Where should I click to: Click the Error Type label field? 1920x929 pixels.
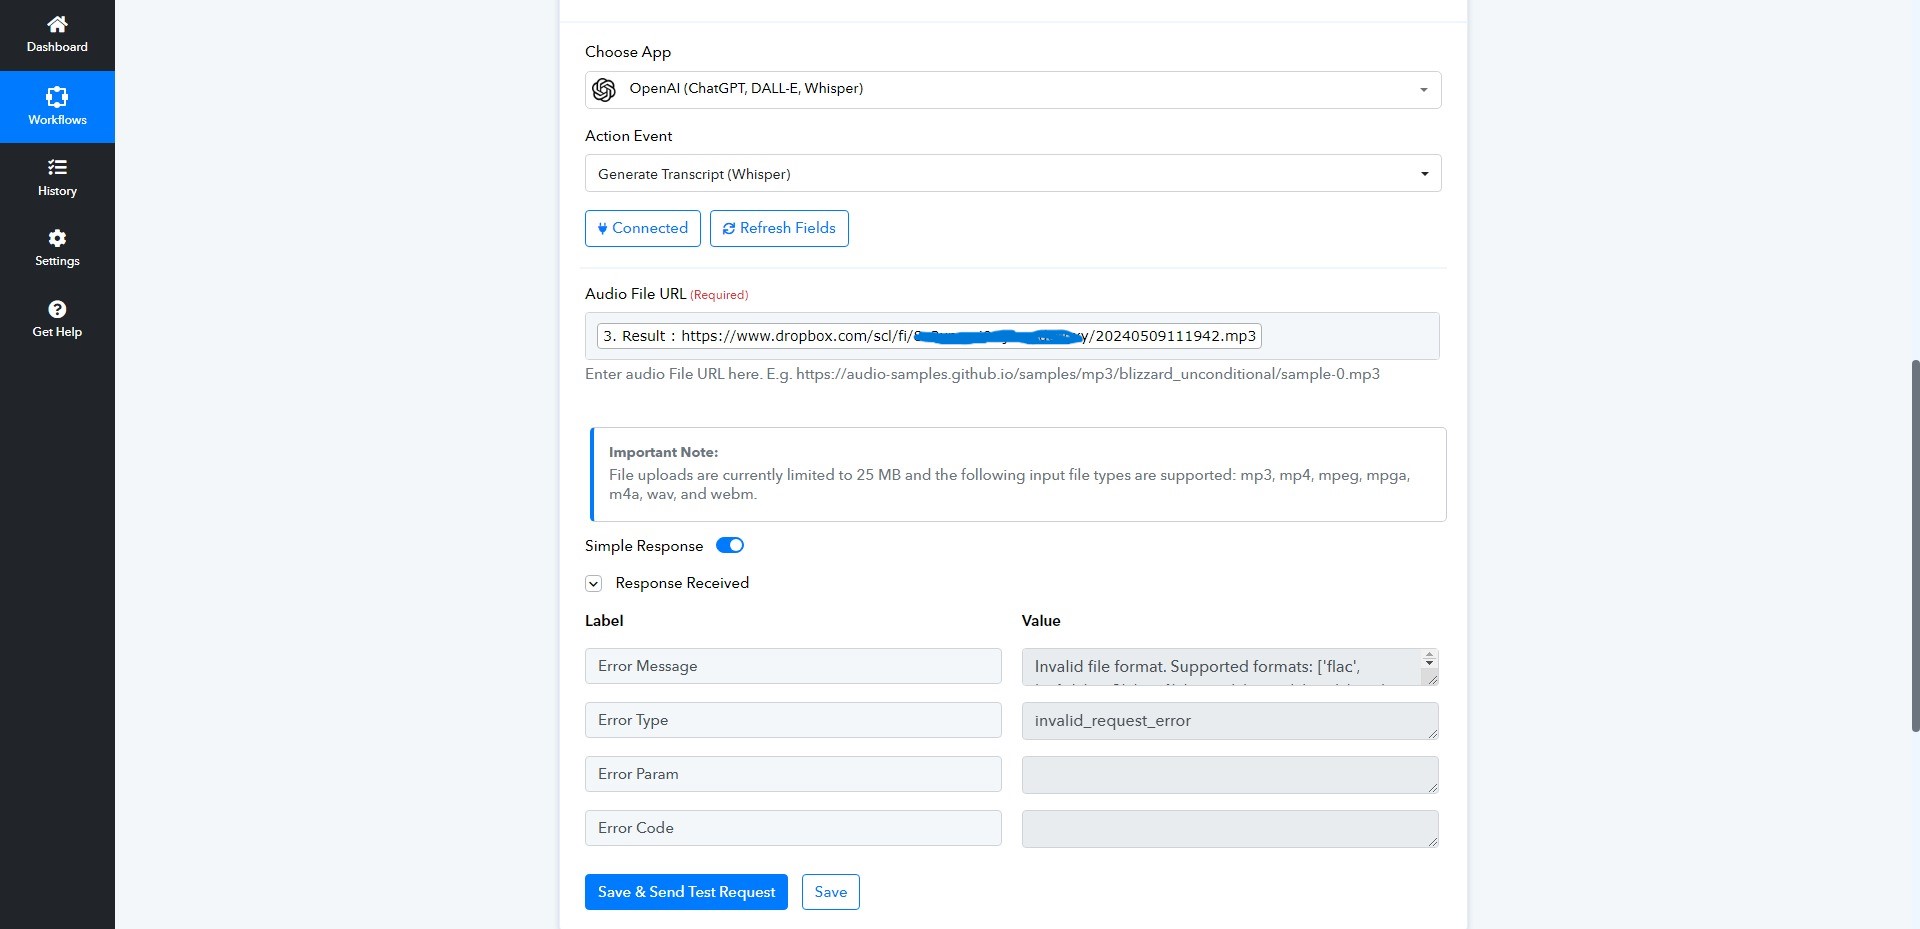(x=793, y=720)
